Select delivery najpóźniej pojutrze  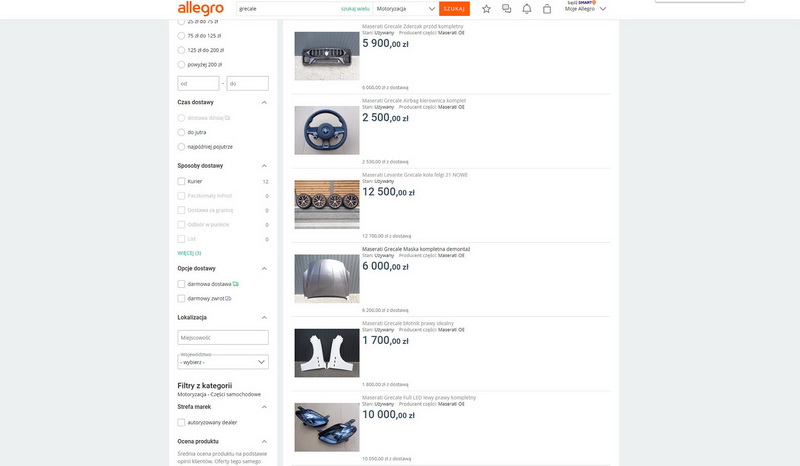click(x=181, y=146)
